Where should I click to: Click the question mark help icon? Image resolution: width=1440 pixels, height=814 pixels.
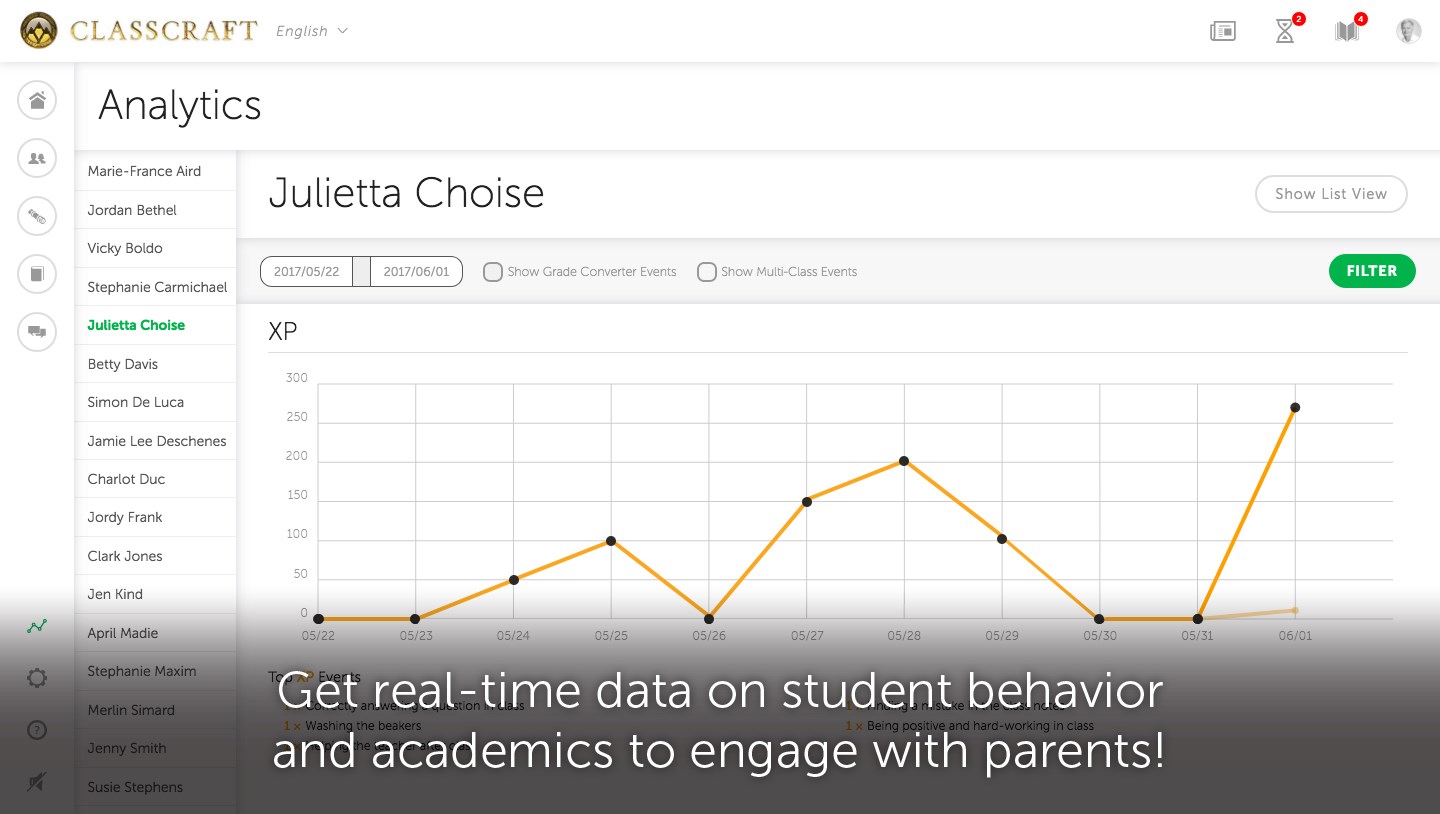pyautogui.click(x=37, y=730)
